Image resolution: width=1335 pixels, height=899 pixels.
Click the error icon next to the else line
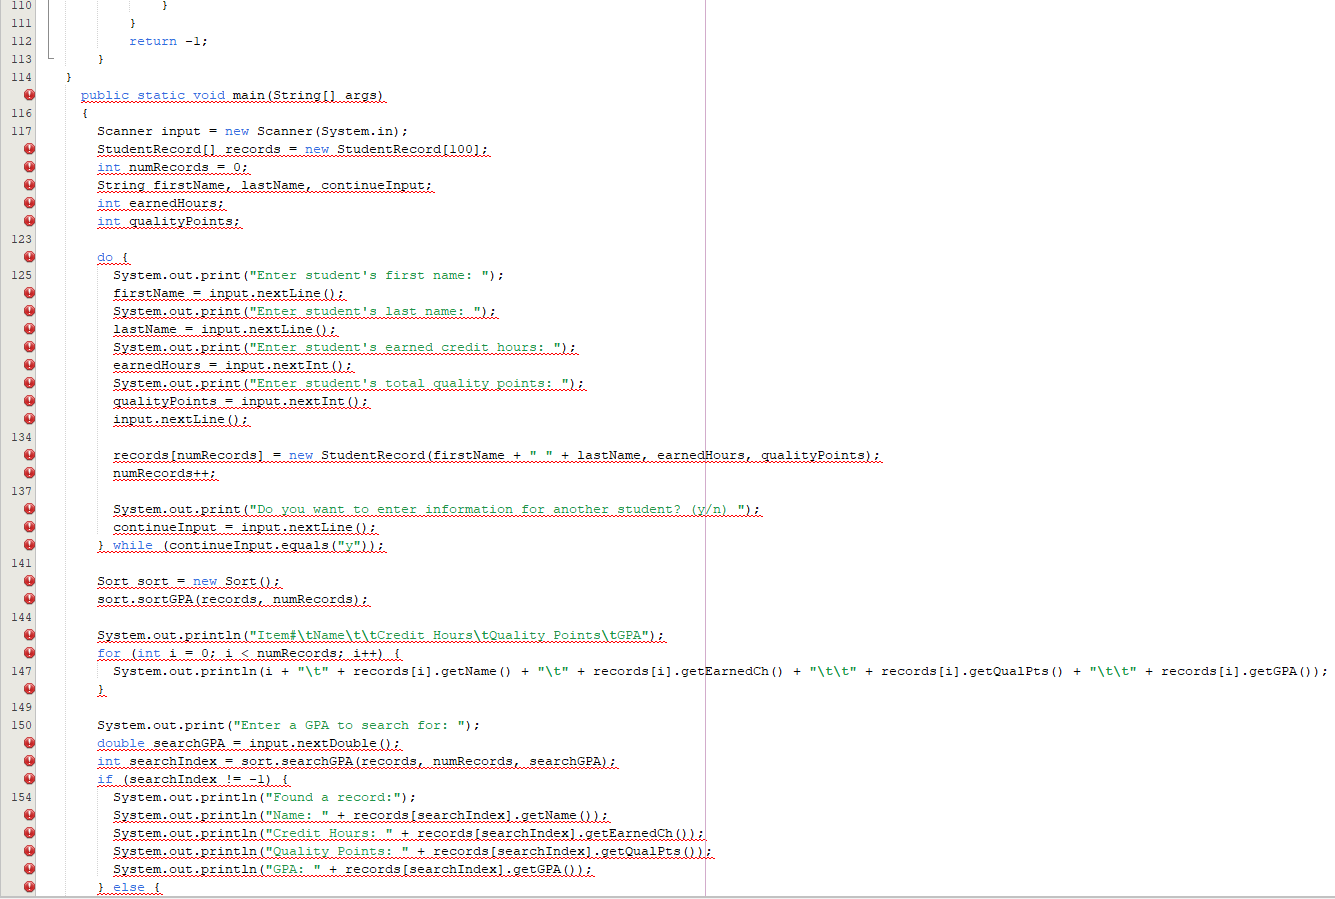pos(29,887)
